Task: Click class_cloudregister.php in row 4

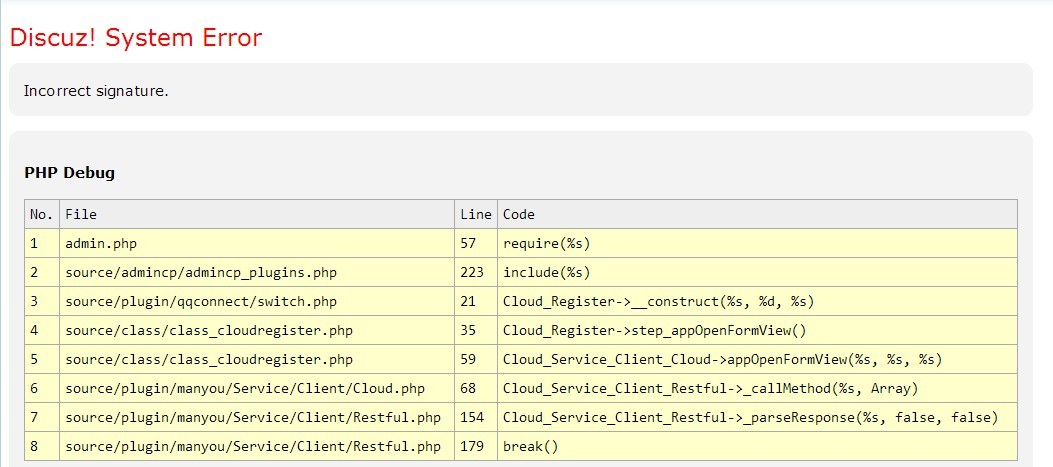Action: pyautogui.click(x=208, y=330)
